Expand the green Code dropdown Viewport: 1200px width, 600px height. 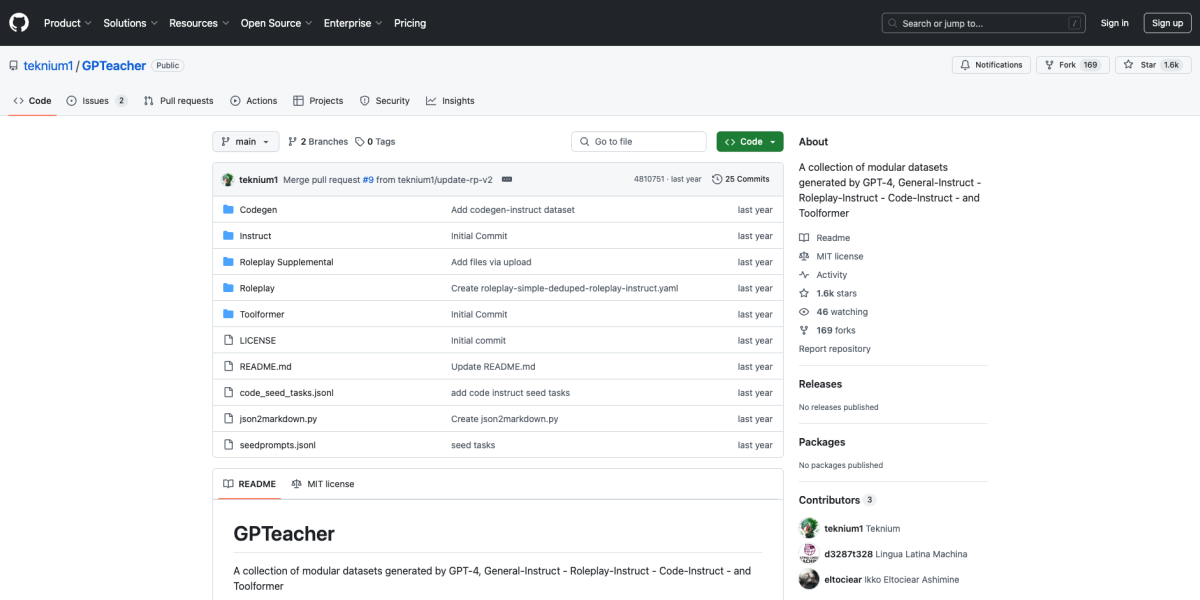click(x=750, y=142)
